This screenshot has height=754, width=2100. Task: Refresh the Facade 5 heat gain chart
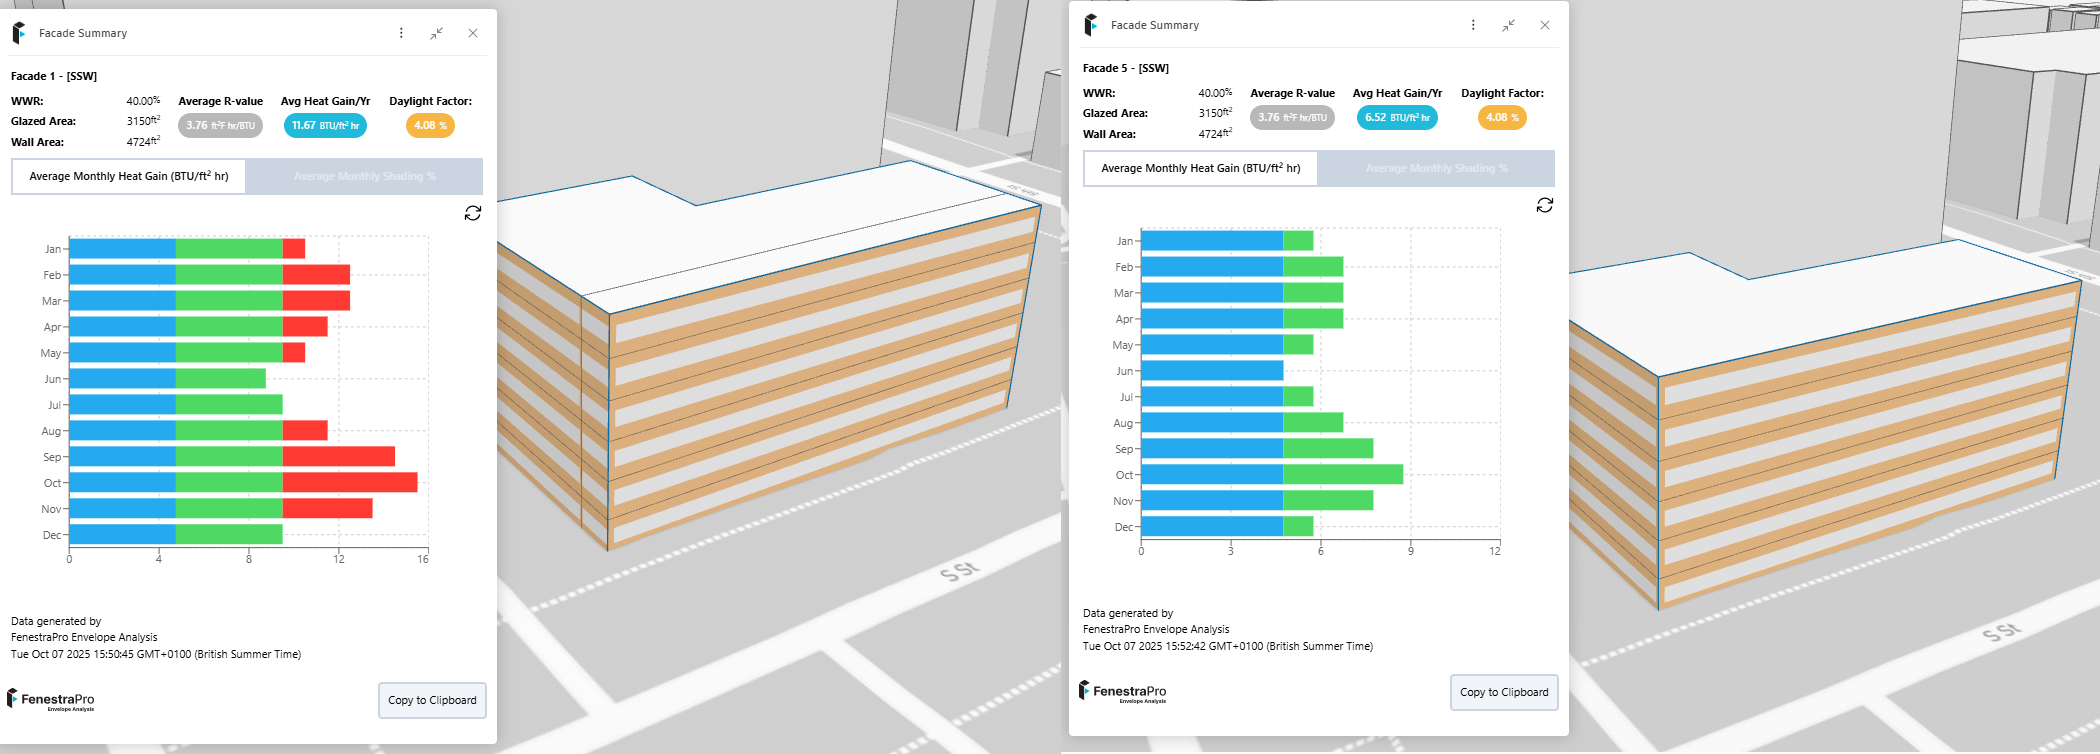1545,205
